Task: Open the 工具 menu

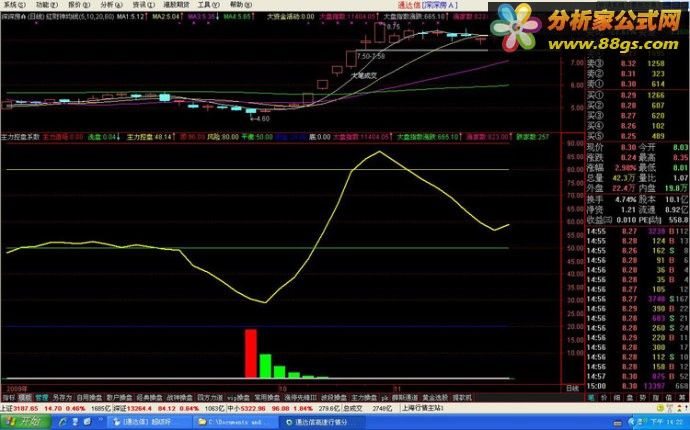Action: click(x=209, y=5)
